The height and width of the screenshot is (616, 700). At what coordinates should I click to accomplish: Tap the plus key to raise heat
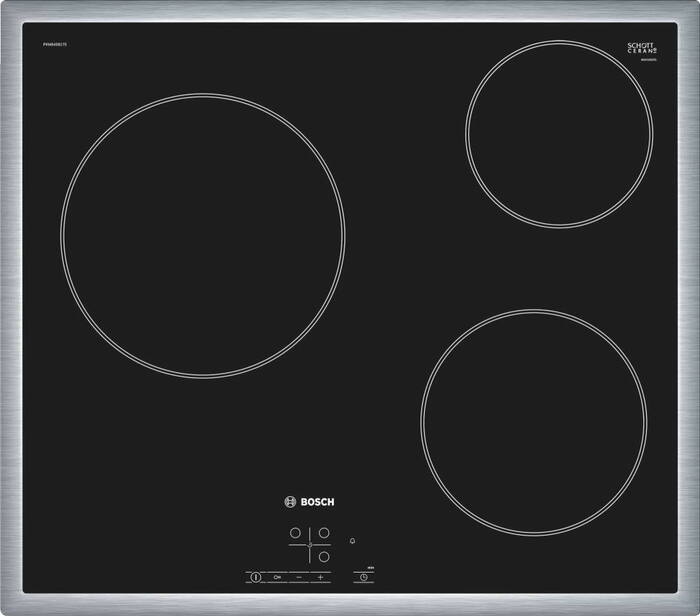(x=321, y=578)
